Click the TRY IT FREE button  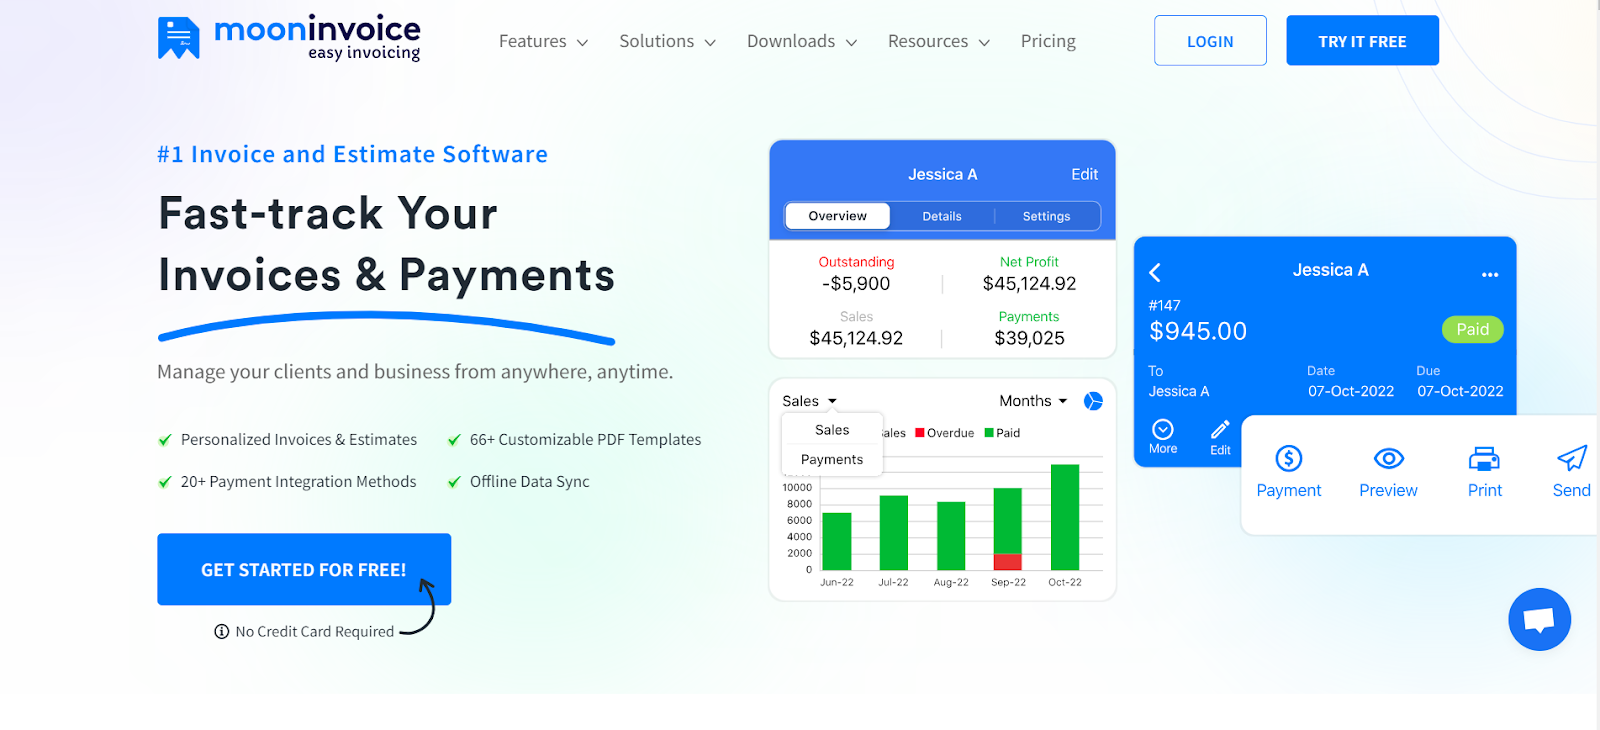tap(1362, 41)
